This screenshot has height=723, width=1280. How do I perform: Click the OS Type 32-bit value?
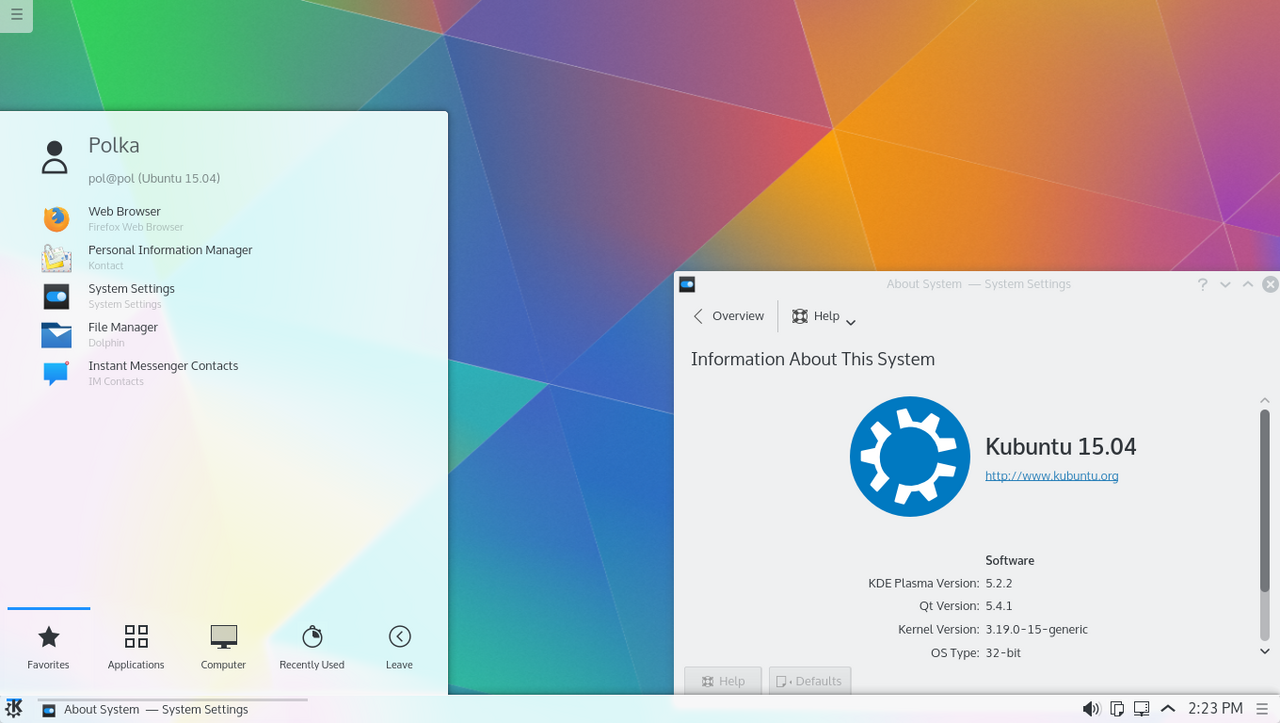[x=1003, y=653]
